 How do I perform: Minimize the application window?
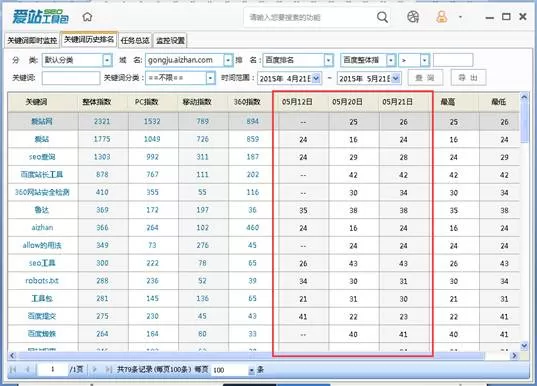pyautogui.click(x=490, y=17)
